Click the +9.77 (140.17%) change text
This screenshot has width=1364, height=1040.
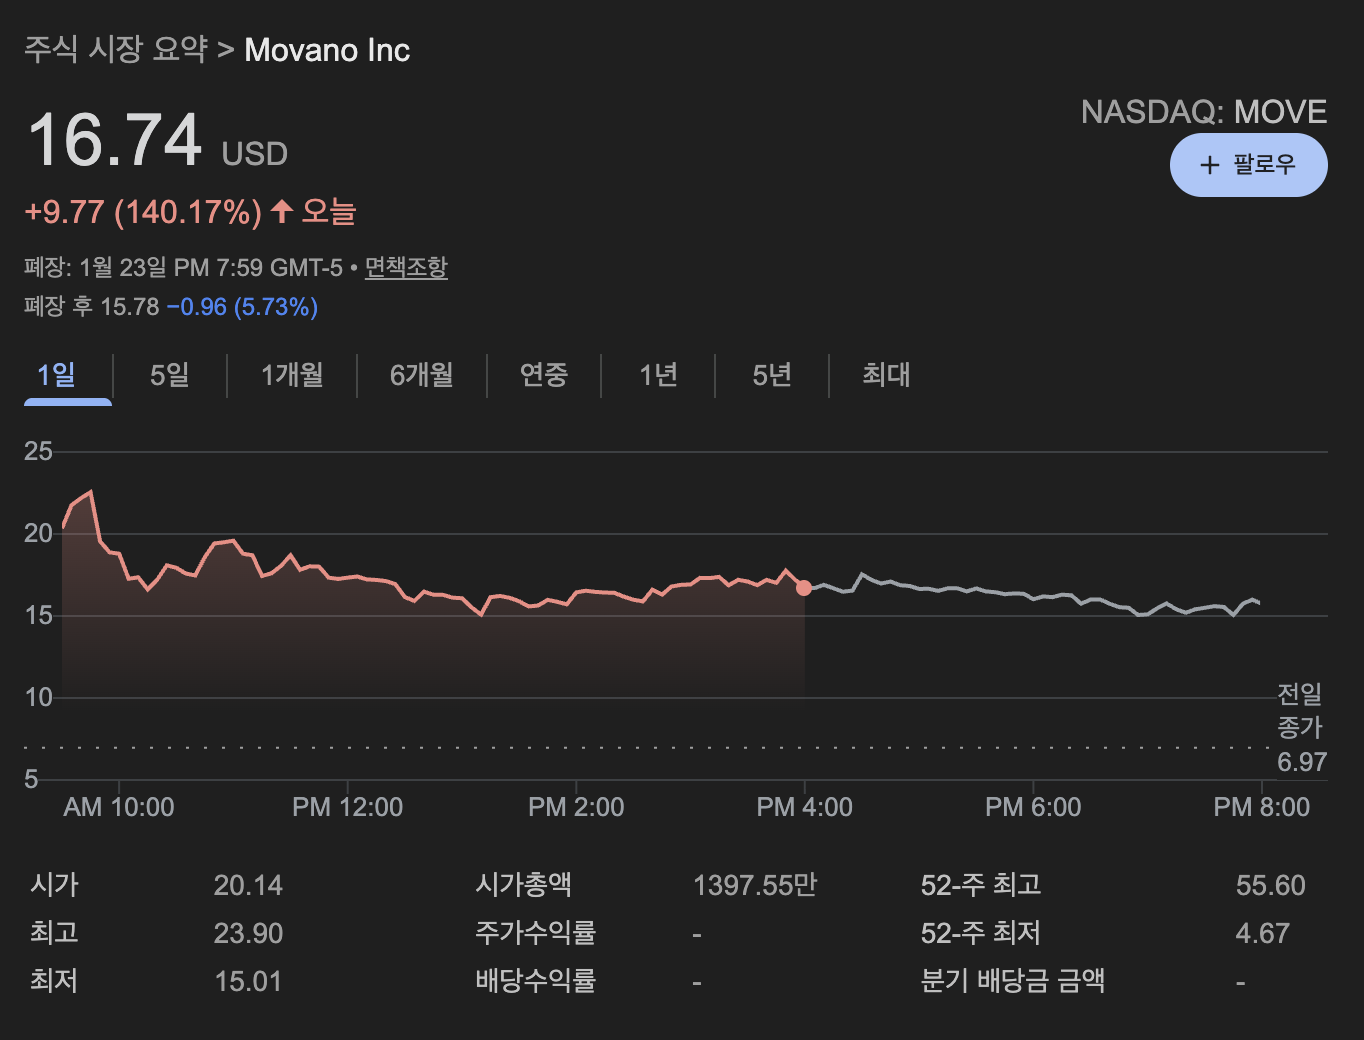coord(143,212)
